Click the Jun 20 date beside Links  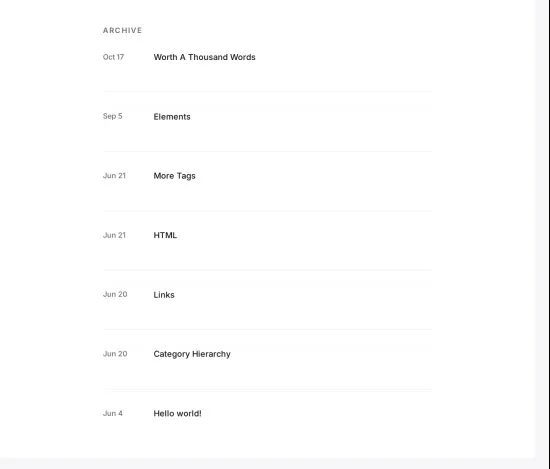pyautogui.click(x=115, y=295)
